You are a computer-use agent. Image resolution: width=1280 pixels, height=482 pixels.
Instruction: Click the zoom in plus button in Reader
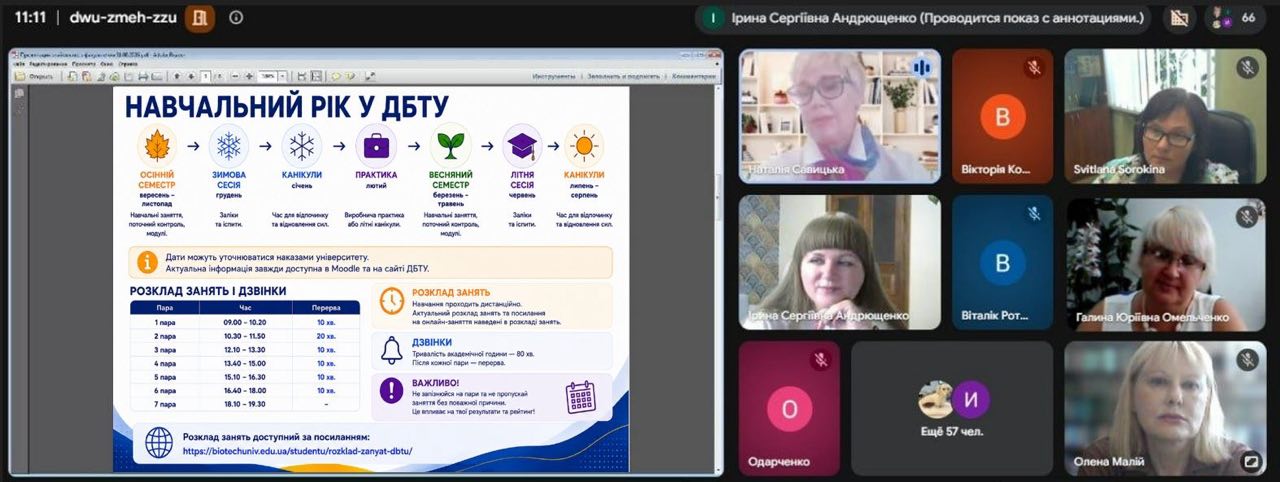pos(249,76)
